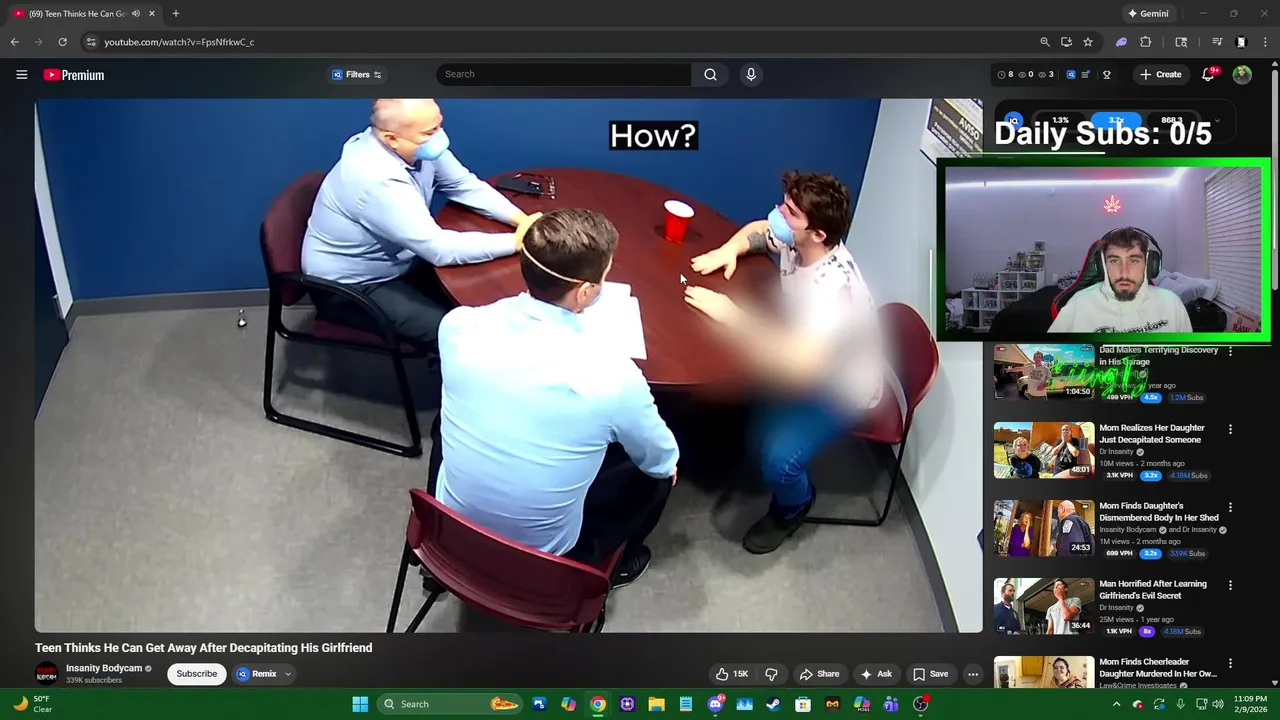Click the search magnifier button
This screenshot has width=1280, height=720.
pyautogui.click(x=710, y=74)
